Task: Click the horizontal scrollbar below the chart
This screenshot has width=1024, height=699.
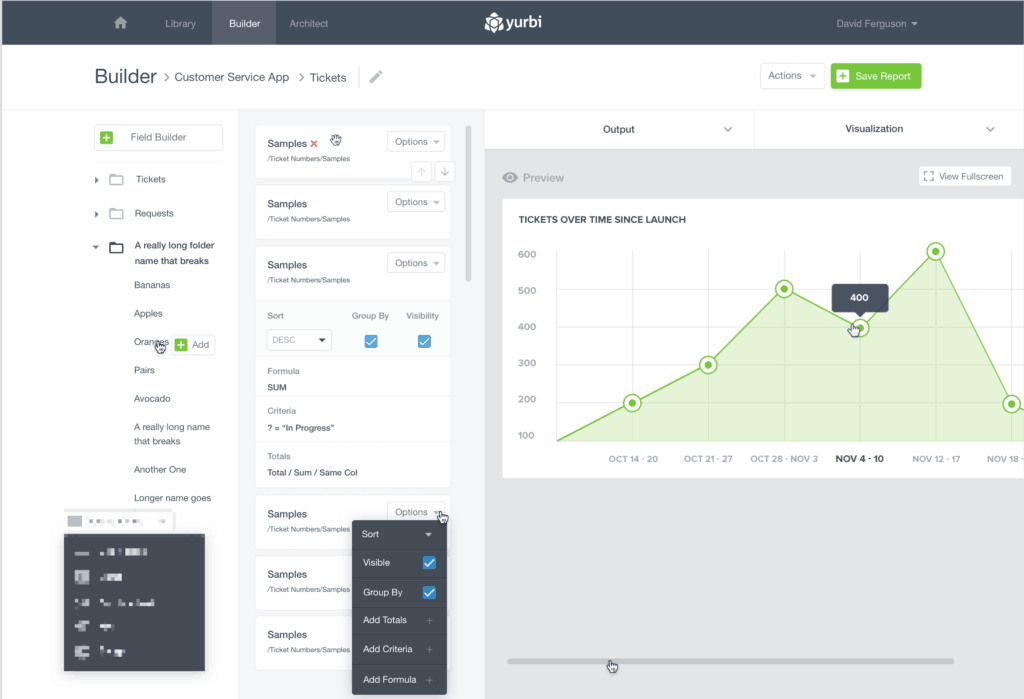Action: tap(730, 661)
